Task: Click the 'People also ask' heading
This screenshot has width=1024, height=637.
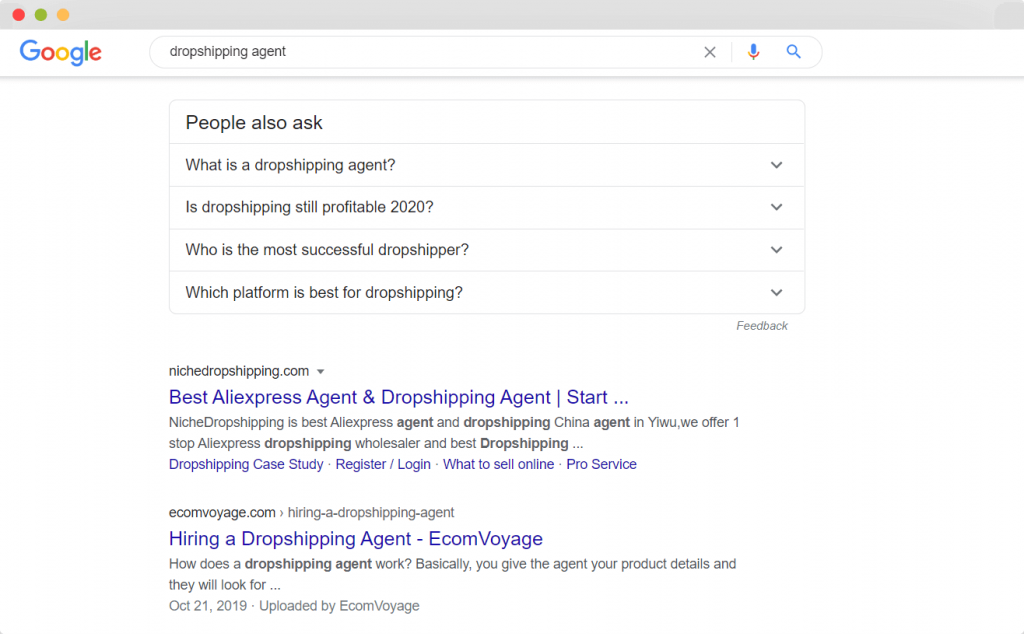Action: [254, 123]
